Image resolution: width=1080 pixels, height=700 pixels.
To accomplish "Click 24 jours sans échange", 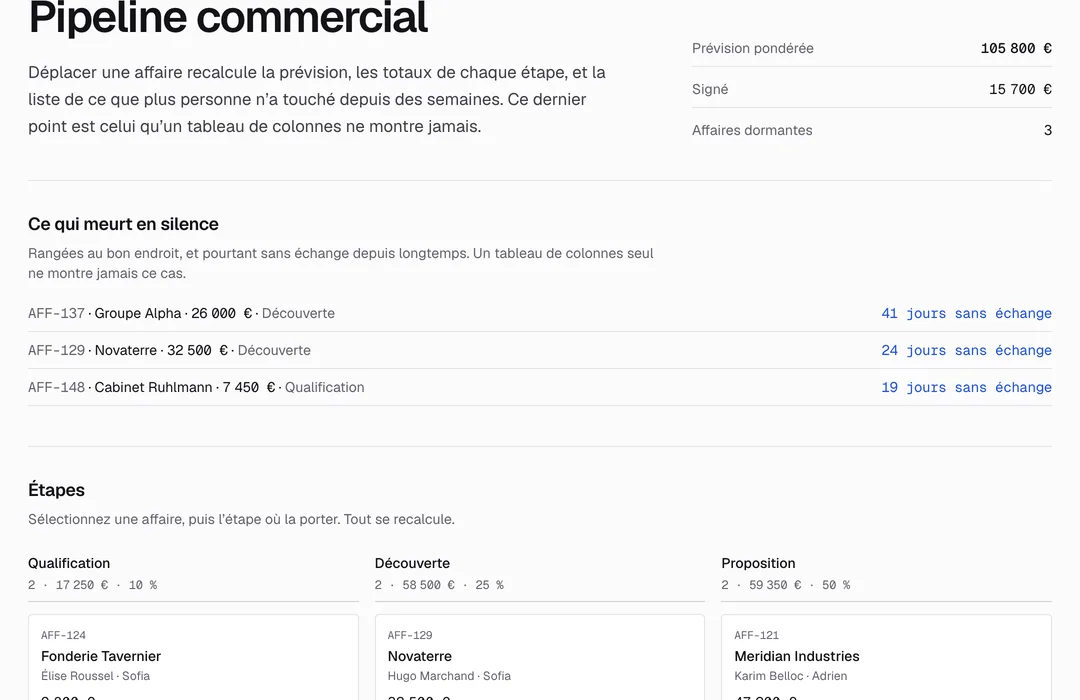I will click(x=966, y=350).
